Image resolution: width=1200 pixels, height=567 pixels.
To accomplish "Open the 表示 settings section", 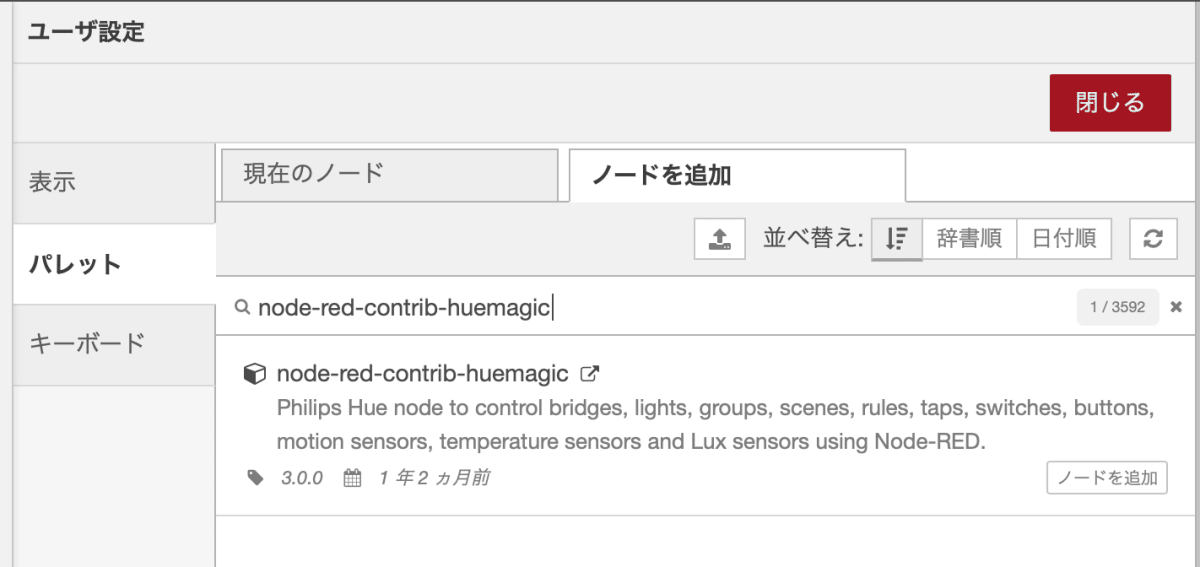I will (x=114, y=183).
